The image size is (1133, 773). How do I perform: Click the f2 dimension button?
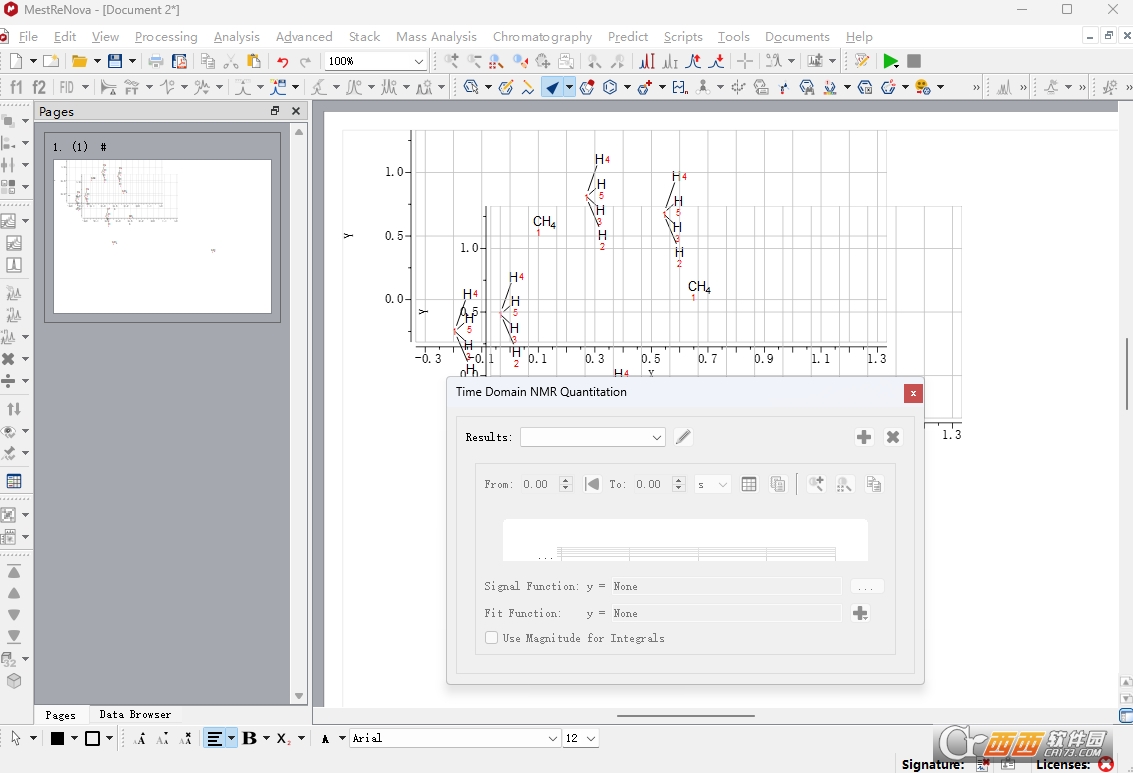coord(39,87)
